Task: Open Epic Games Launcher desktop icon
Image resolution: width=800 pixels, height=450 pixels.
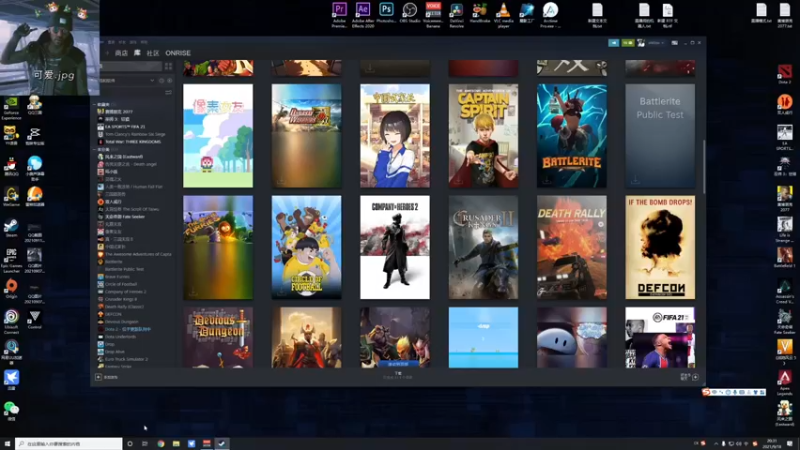Action: 11,260
